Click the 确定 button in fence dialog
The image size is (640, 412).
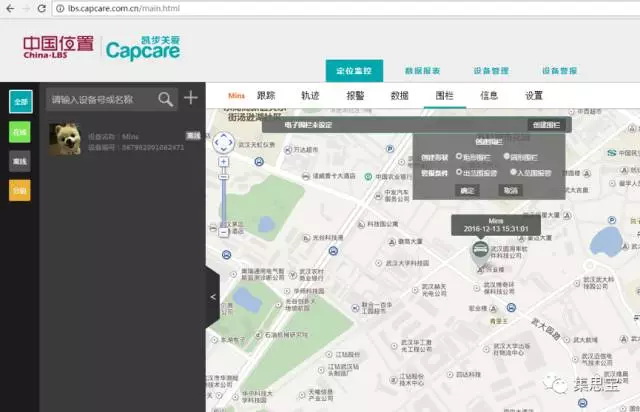467,189
